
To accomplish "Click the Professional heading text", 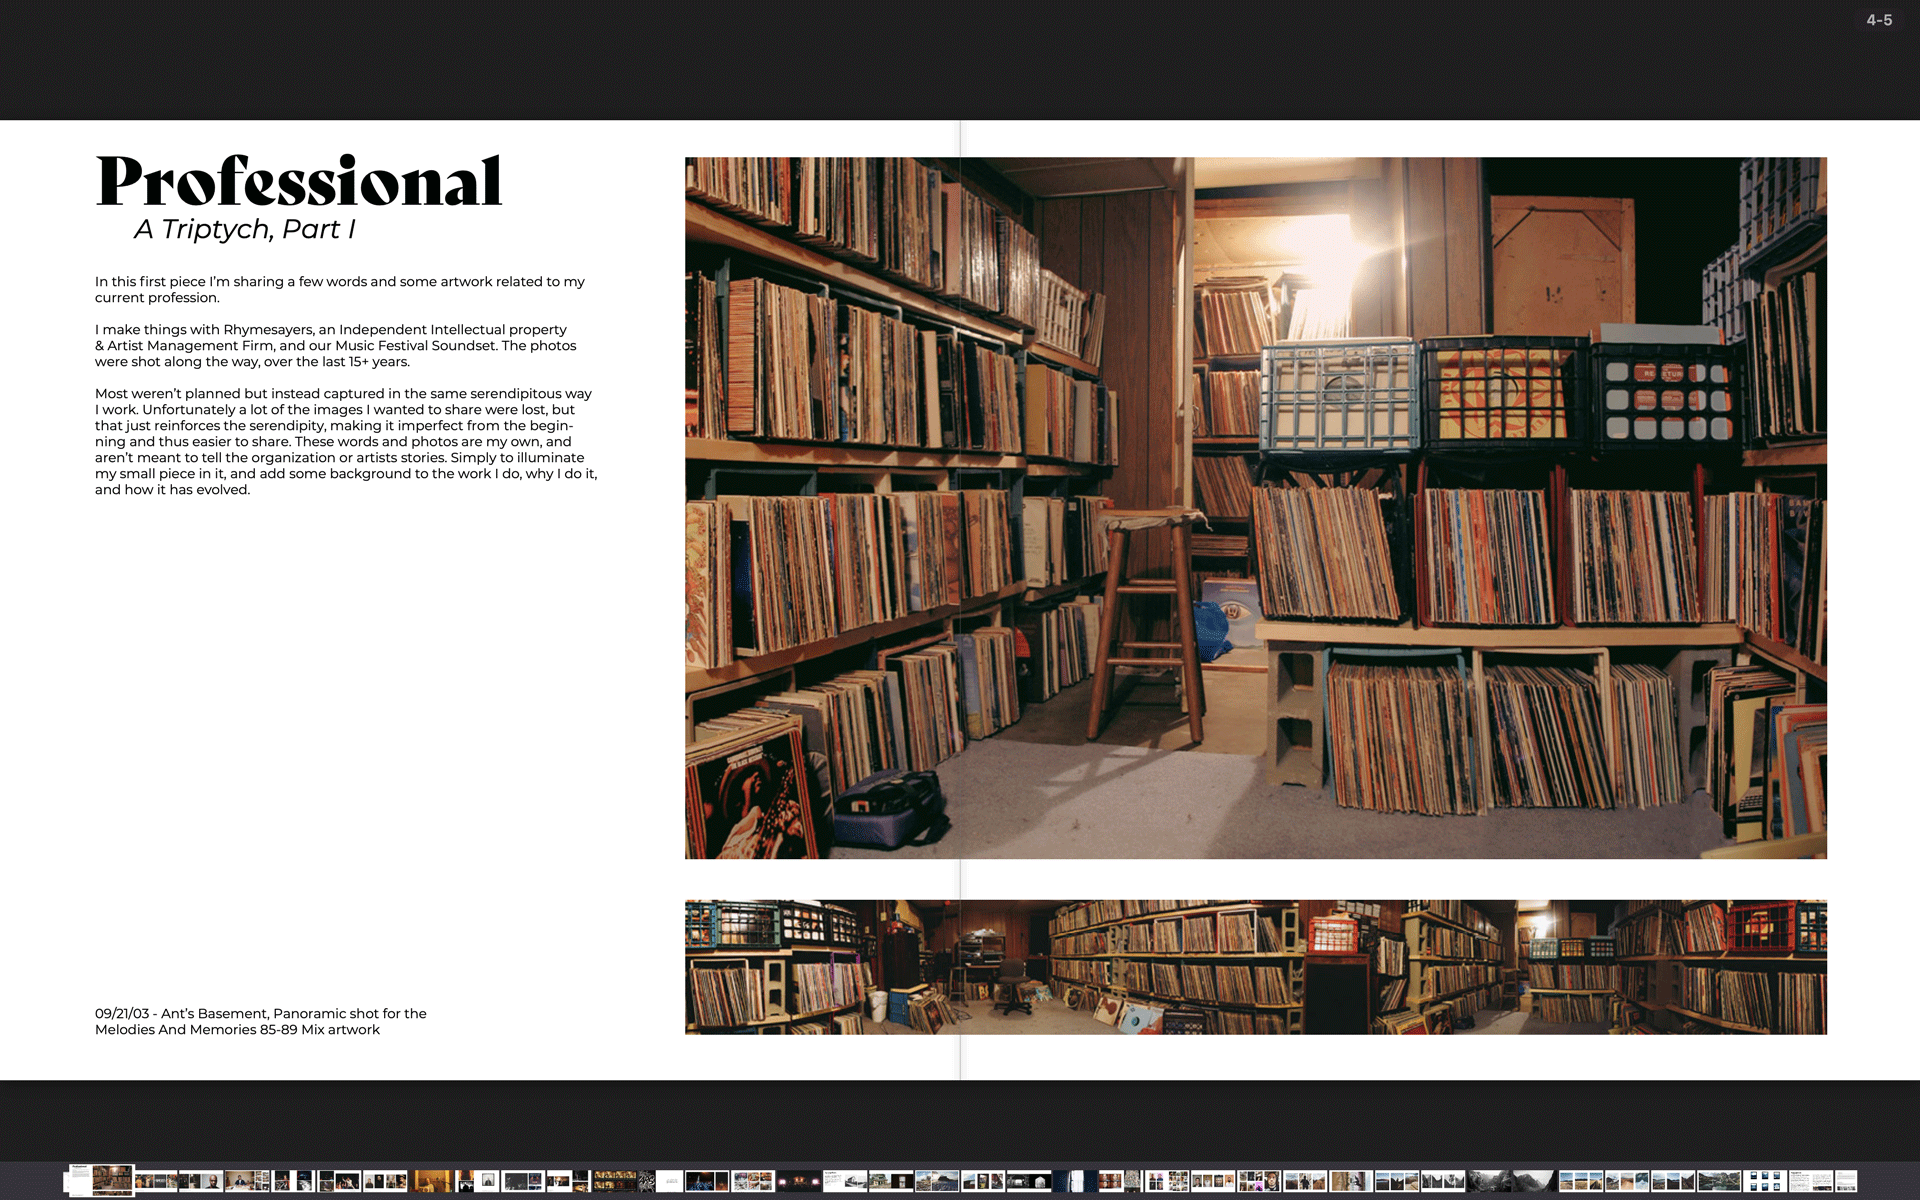I will 298,182.
